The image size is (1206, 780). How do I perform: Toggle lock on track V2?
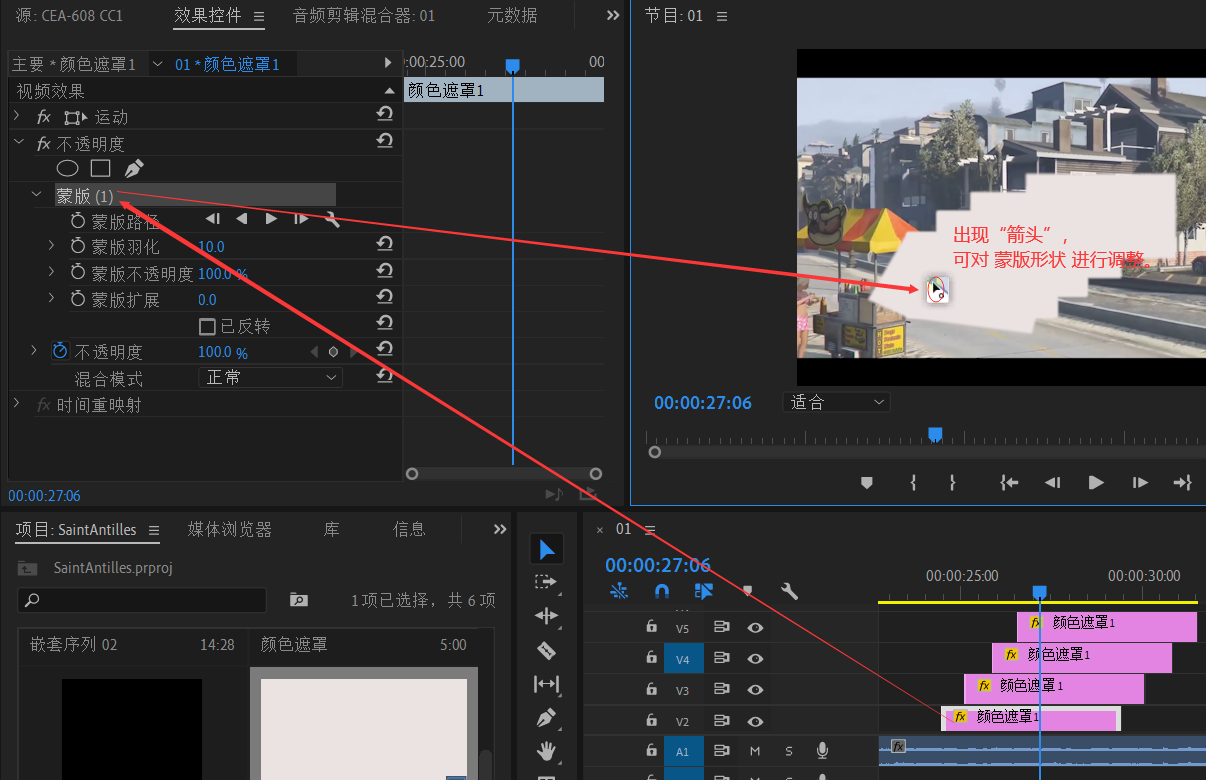[x=651, y=720]
